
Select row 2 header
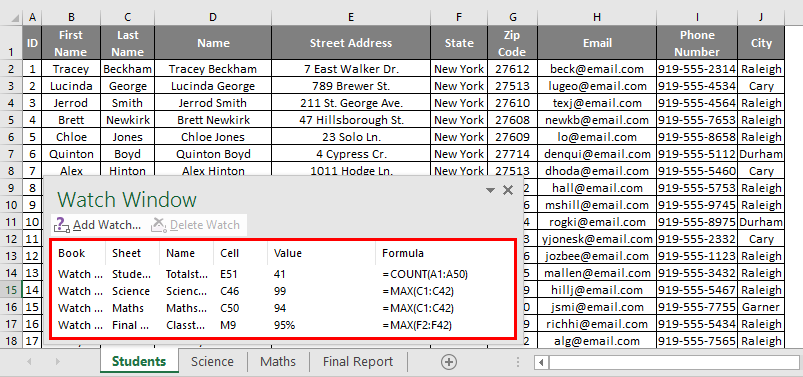[x=11, y=69]
